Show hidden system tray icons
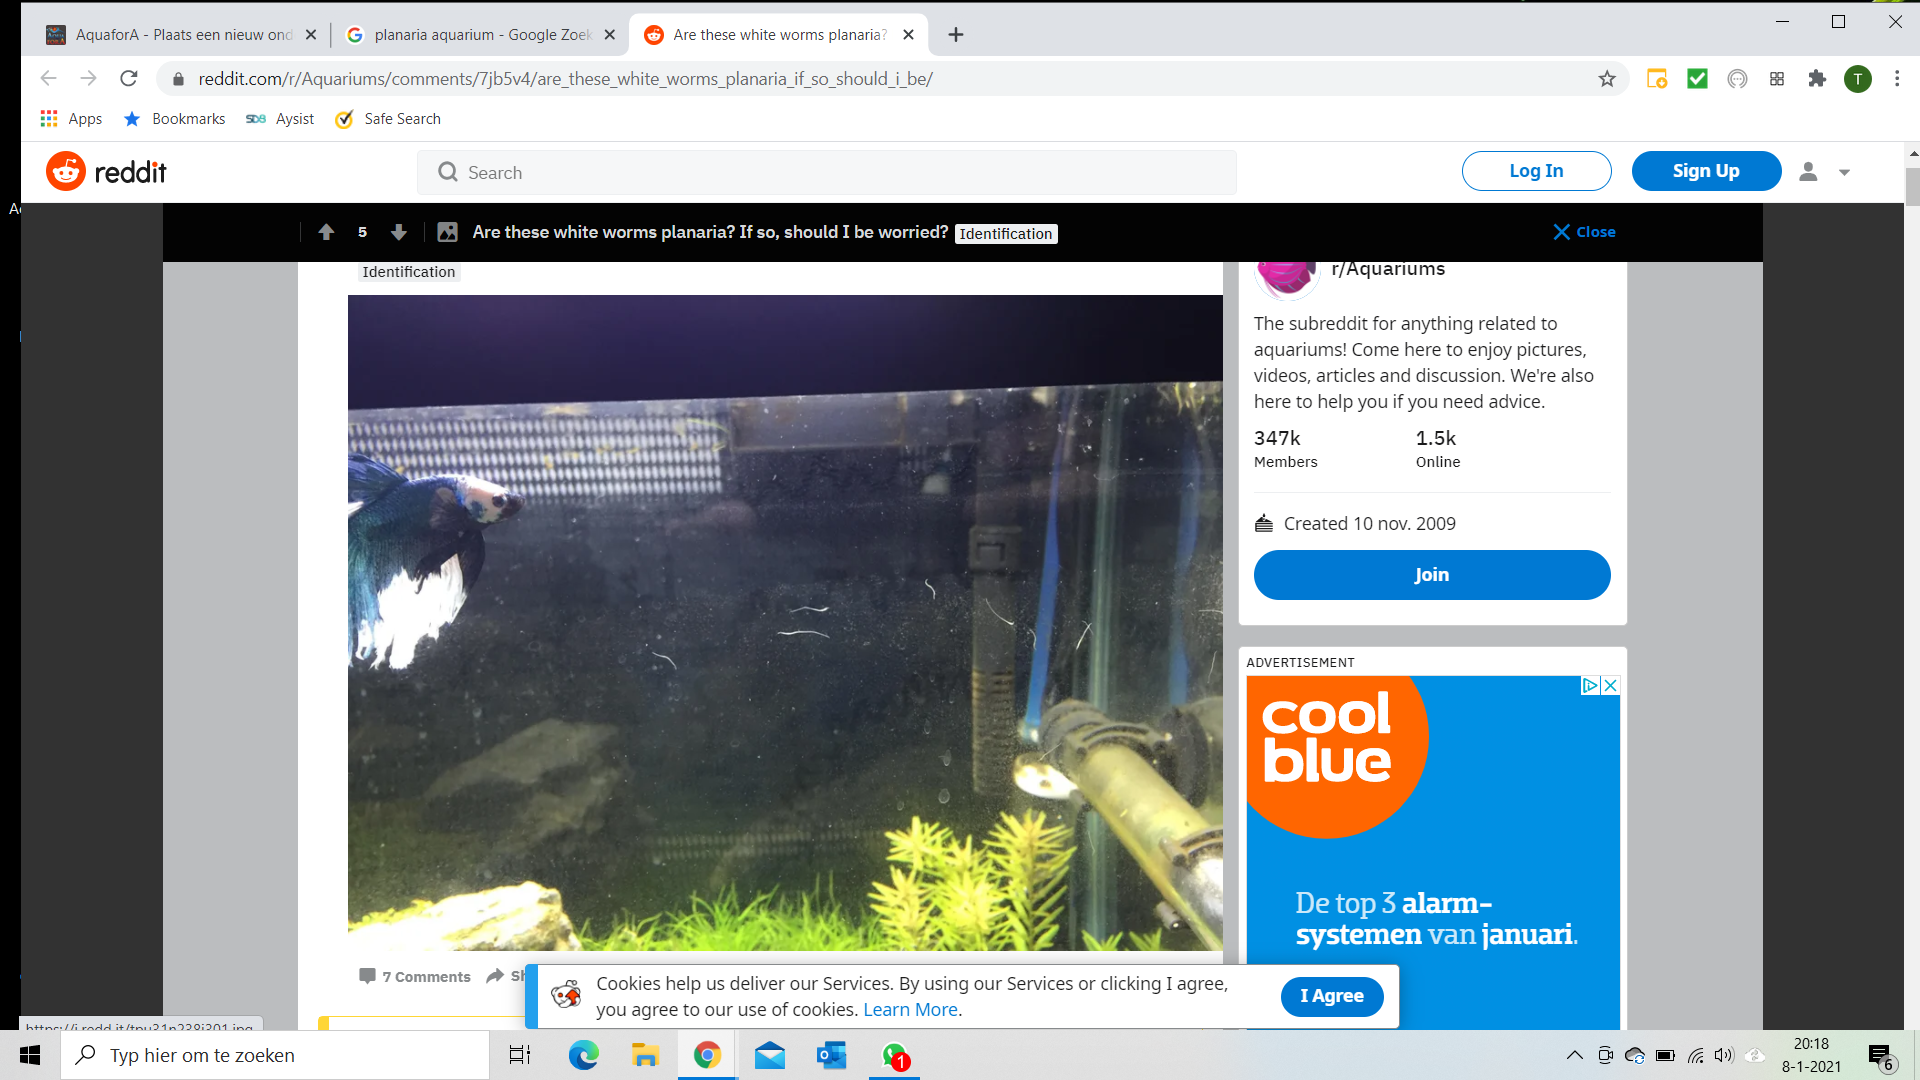Viewport: 1920px width, 1080px height. coord(1574,1055)
